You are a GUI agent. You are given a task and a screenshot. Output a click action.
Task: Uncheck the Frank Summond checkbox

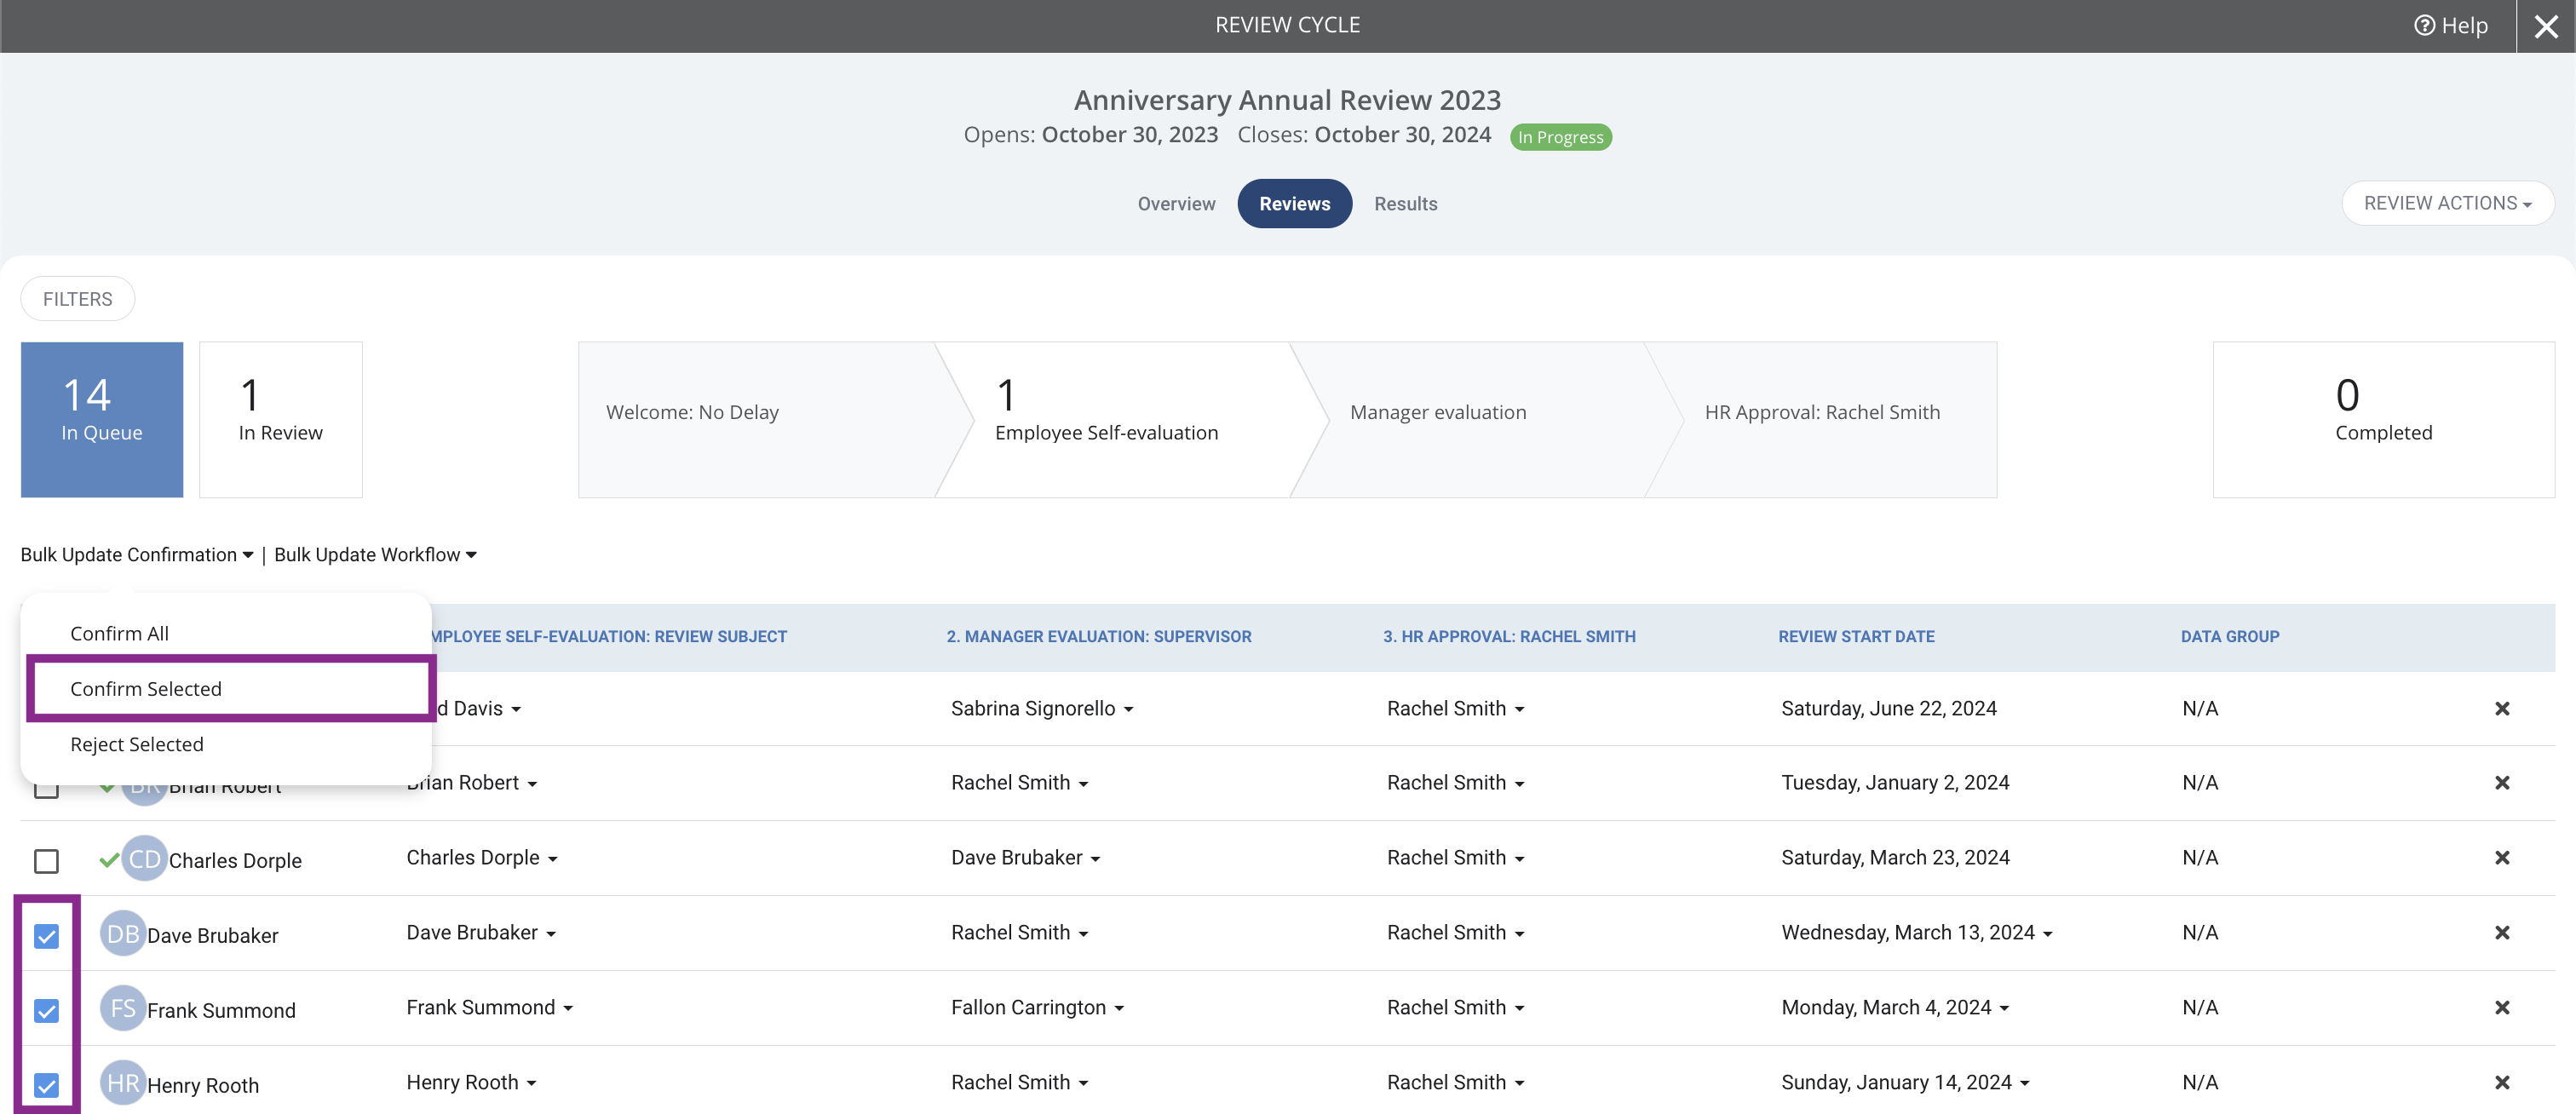[46, 1011]
